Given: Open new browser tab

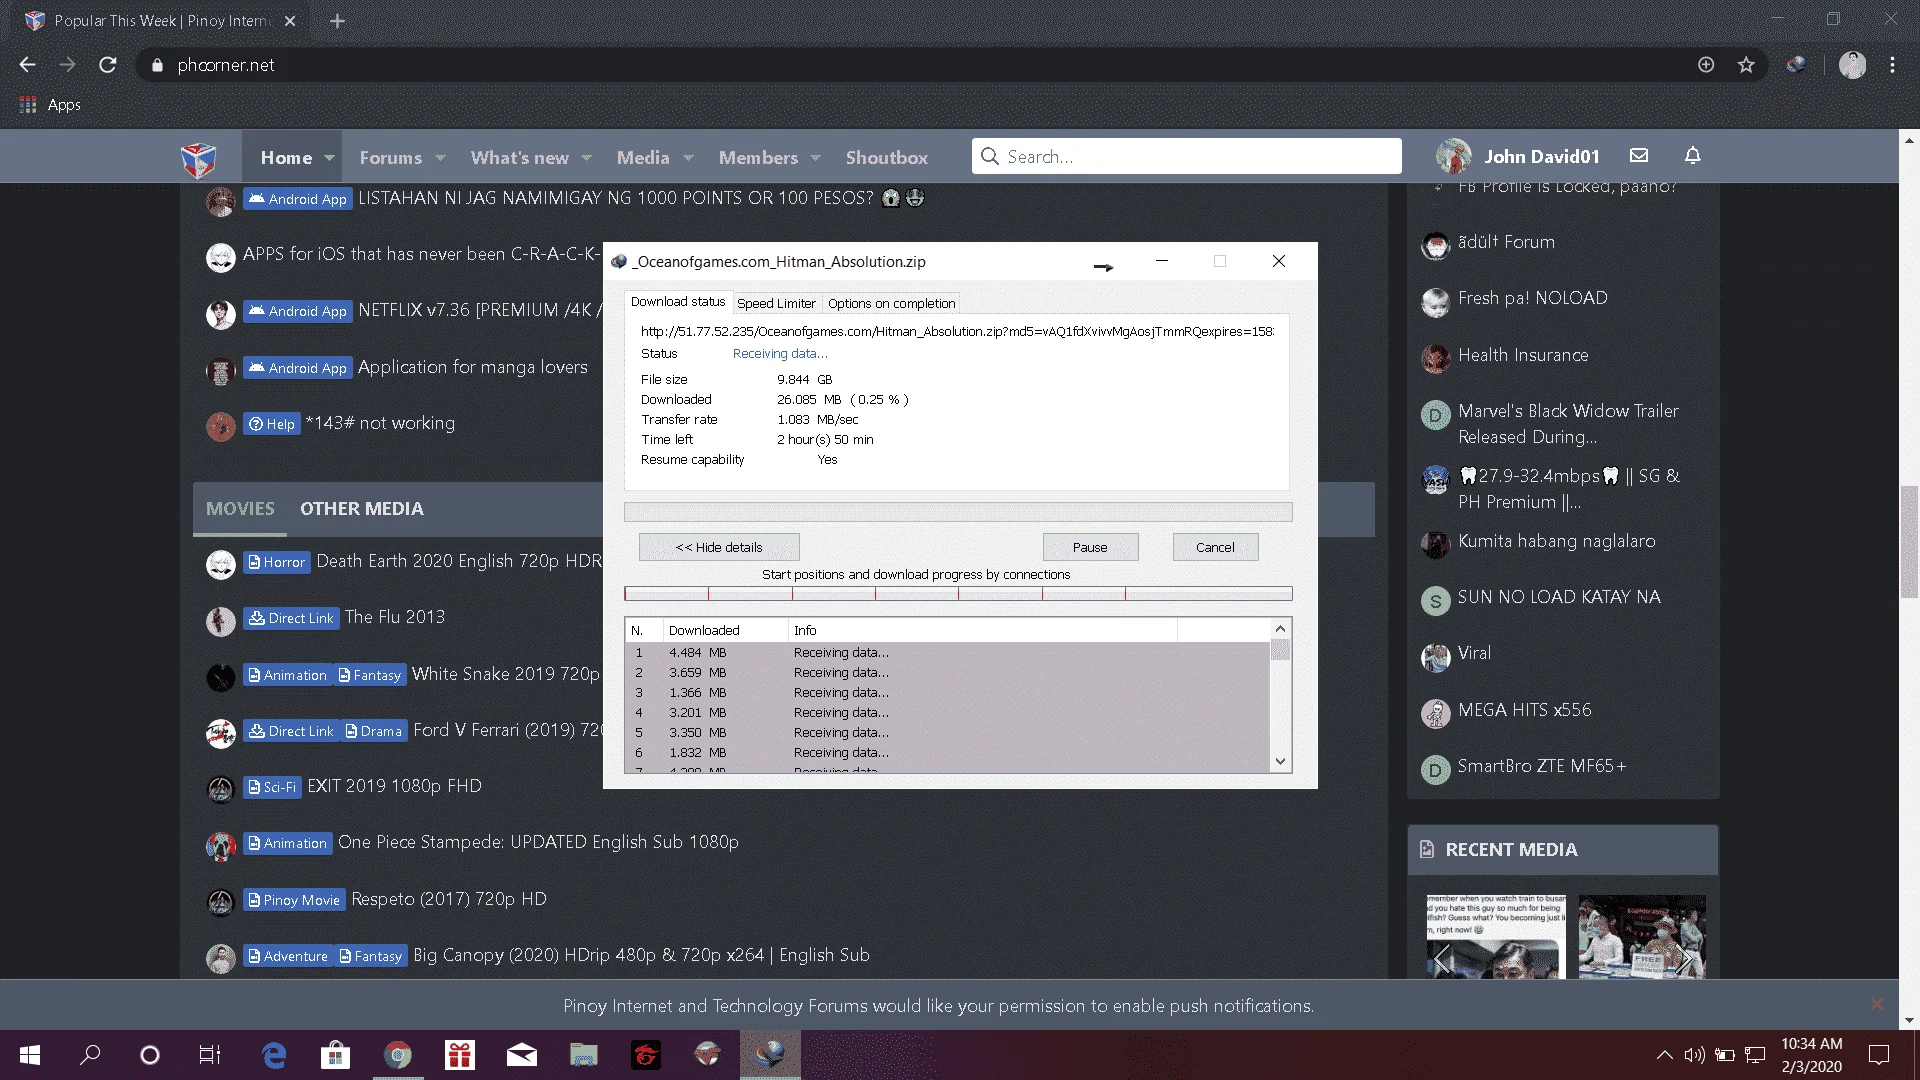Looking at the screenshot, I should click(337, 21).
